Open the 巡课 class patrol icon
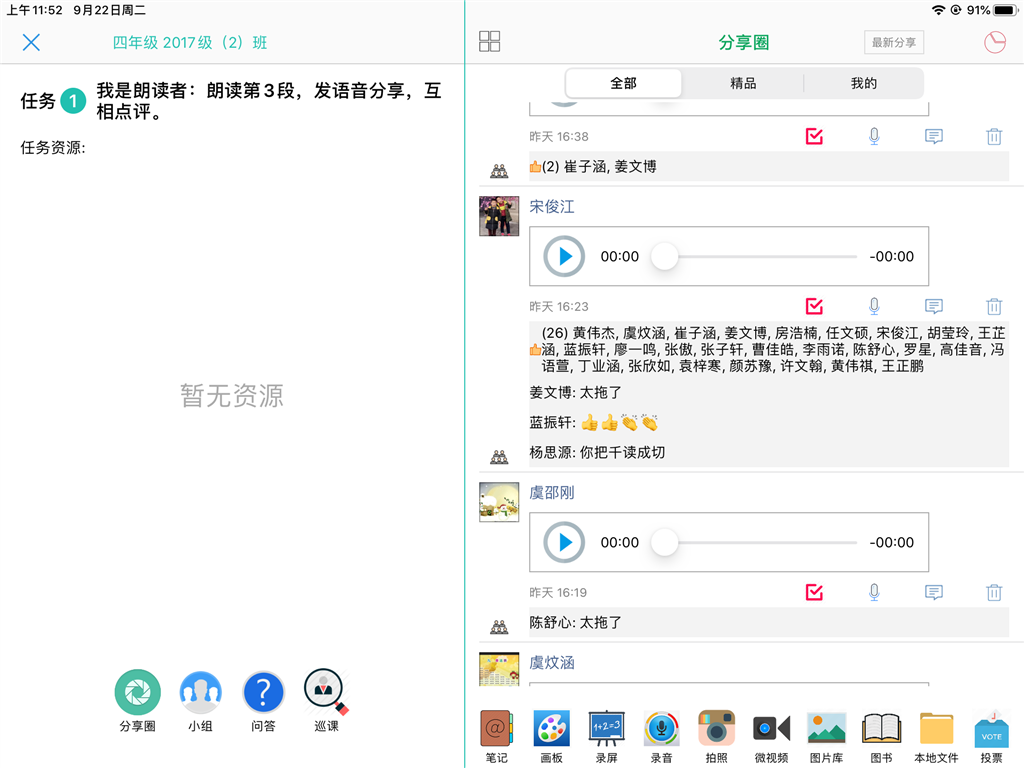1024x768 pixels. [x=326, y=690]
